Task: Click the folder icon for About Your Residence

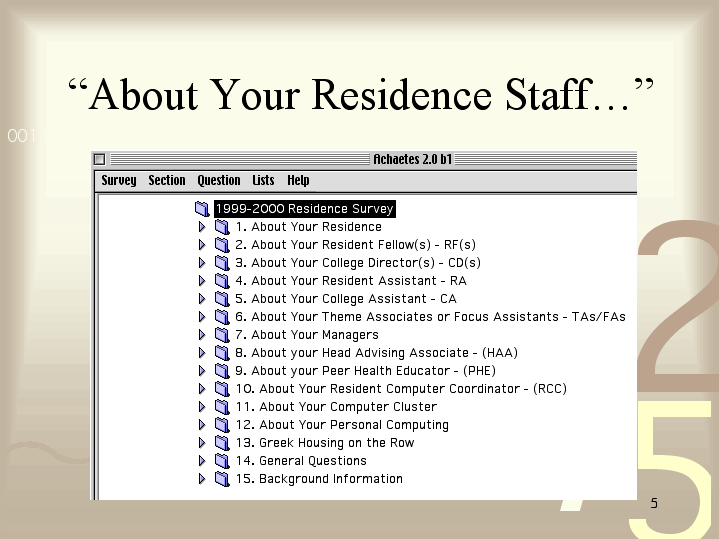Action: coord(222,227)
